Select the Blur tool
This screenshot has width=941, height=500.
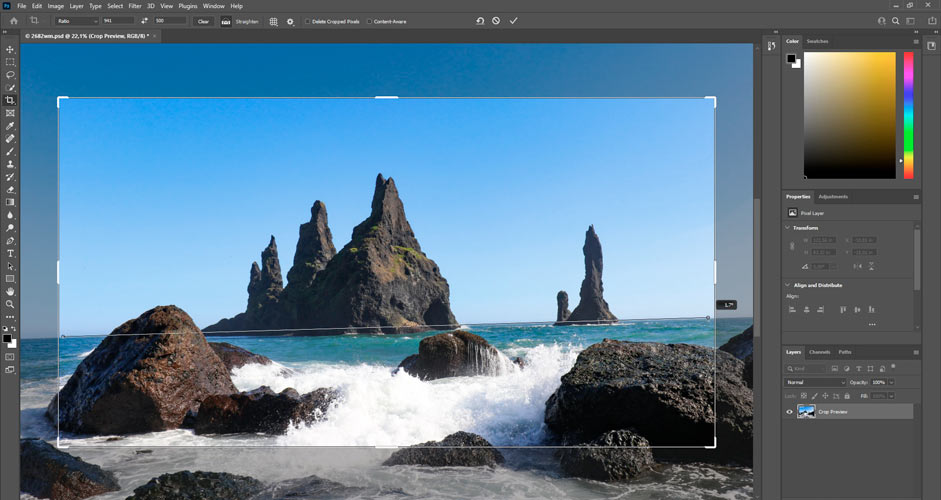[x=10, y=215]
